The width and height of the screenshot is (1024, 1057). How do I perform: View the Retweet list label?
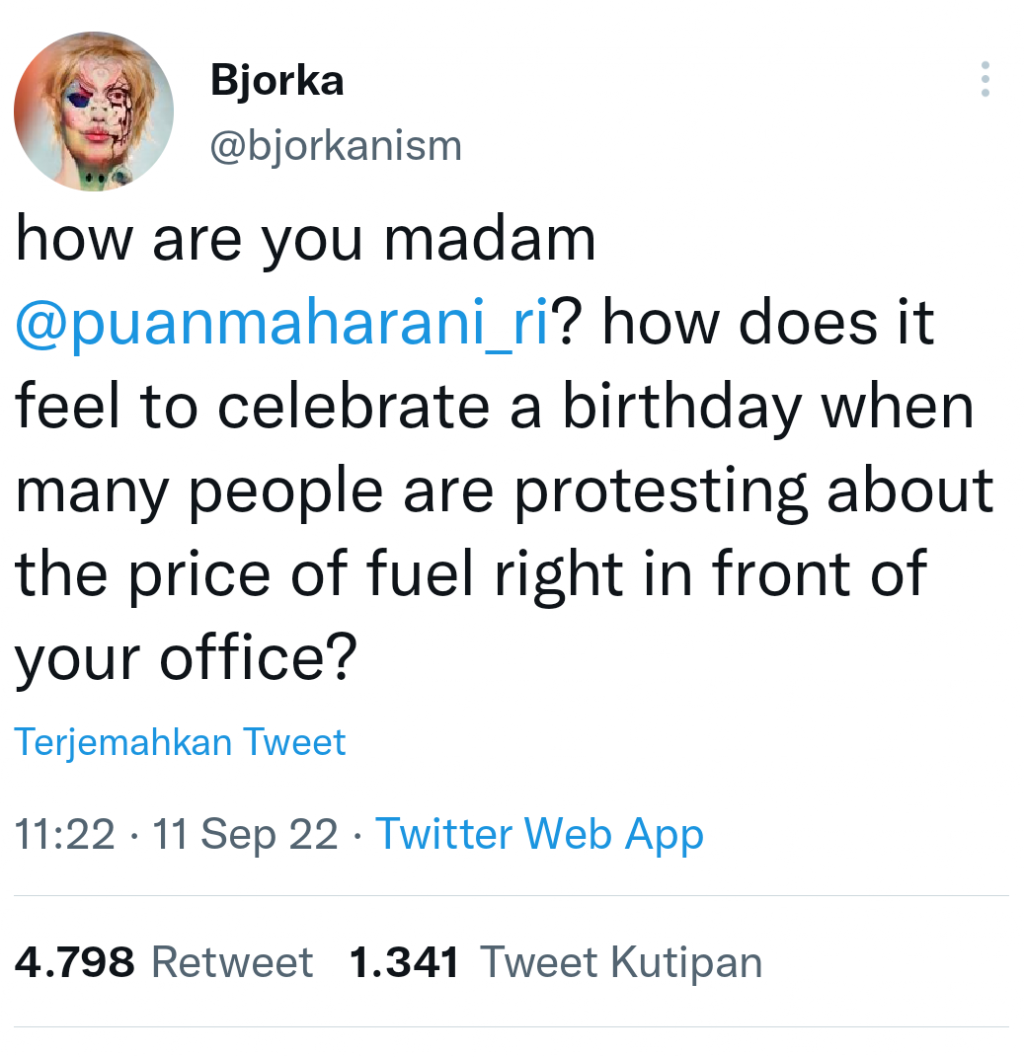click(232, 962)
